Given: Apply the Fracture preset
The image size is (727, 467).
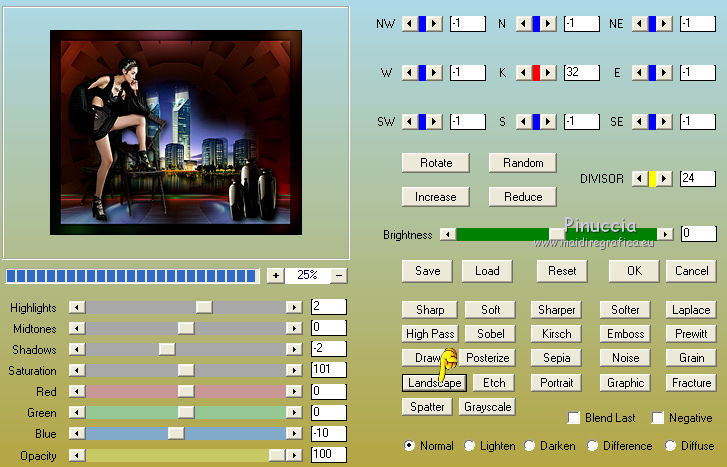Looking at the screenshot, I should [x=691, y=383].
